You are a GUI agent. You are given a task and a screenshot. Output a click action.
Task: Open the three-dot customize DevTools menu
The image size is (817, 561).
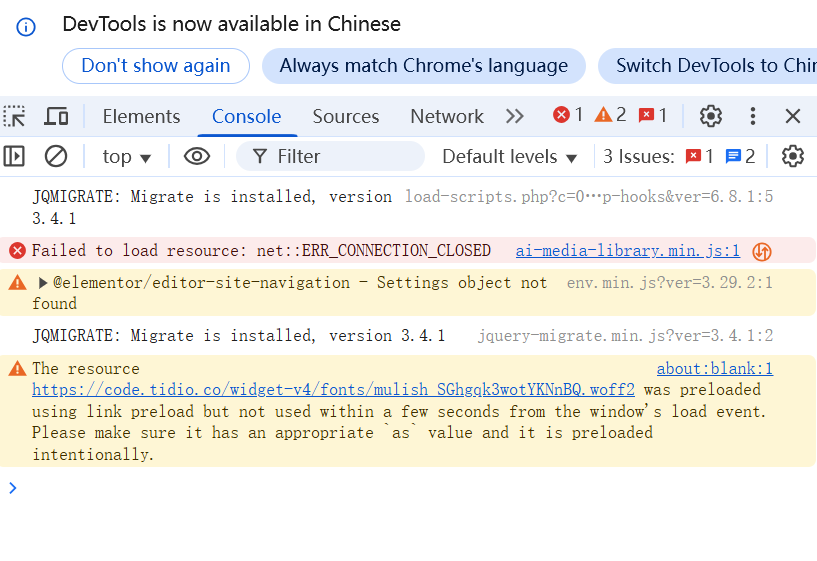753,116
